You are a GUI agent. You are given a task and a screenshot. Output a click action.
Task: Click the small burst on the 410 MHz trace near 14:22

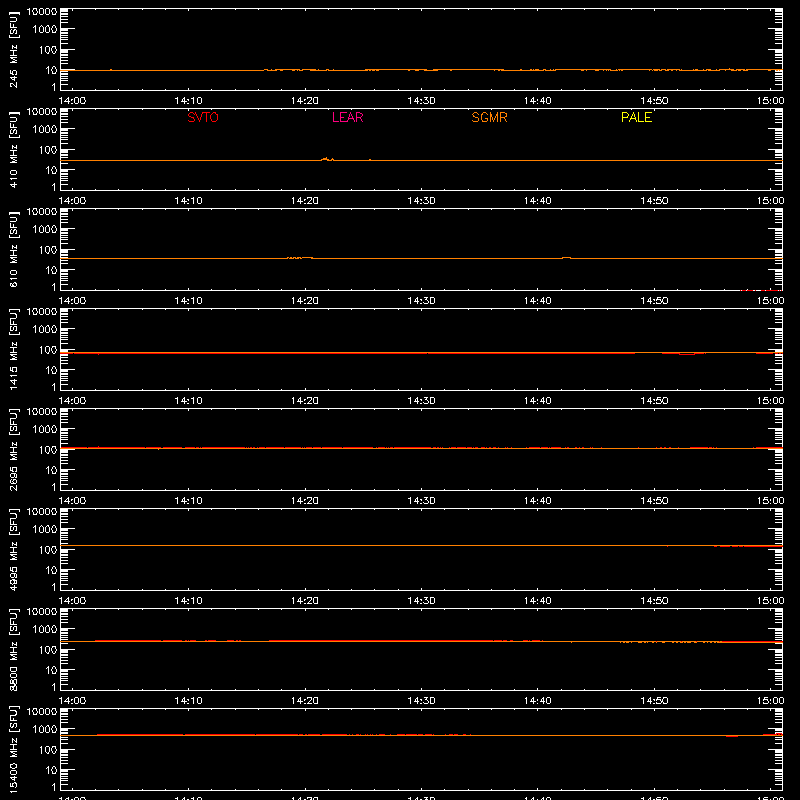point(327,159)
